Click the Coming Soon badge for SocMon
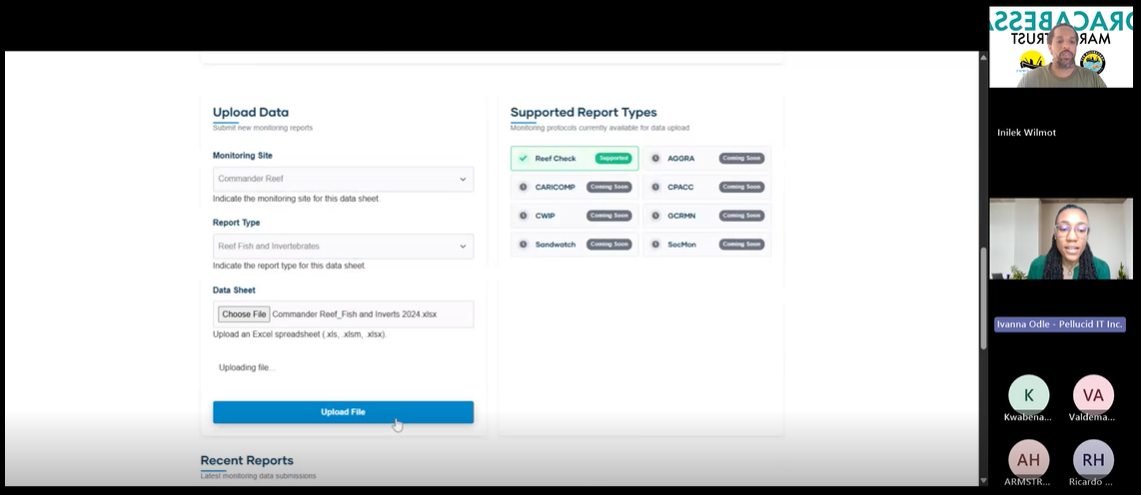1141x495 pixels. [x=742, y=244]
